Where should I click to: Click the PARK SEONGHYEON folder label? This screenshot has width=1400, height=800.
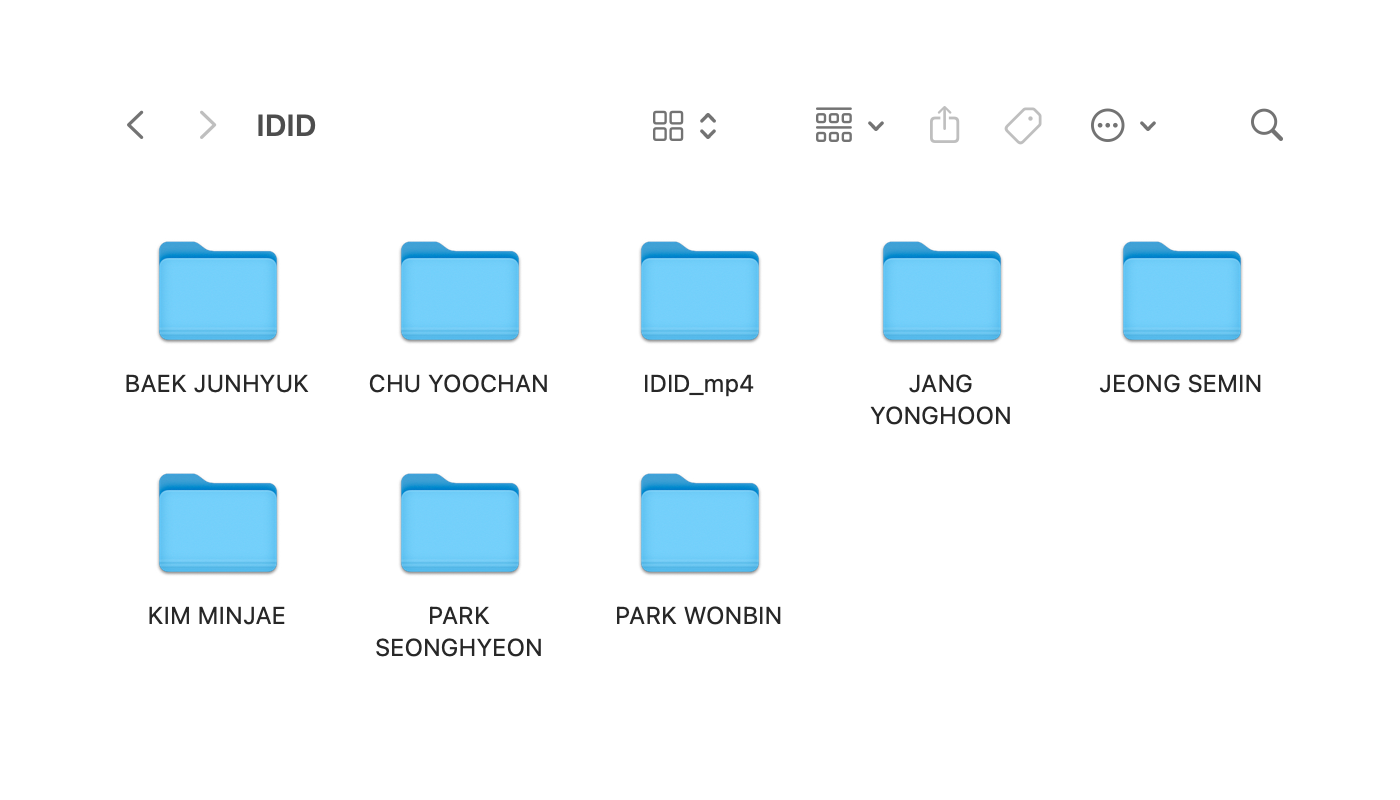[459, 632]
